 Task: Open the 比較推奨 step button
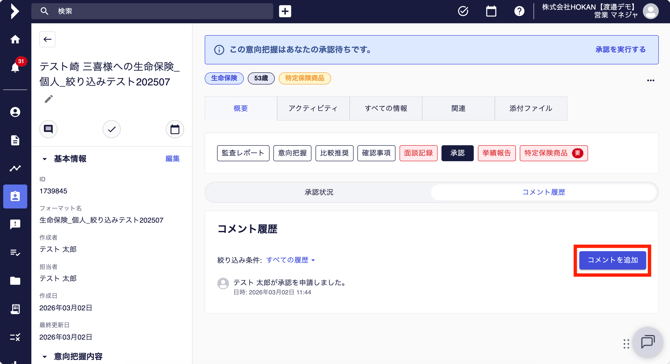tap(334, 153)
